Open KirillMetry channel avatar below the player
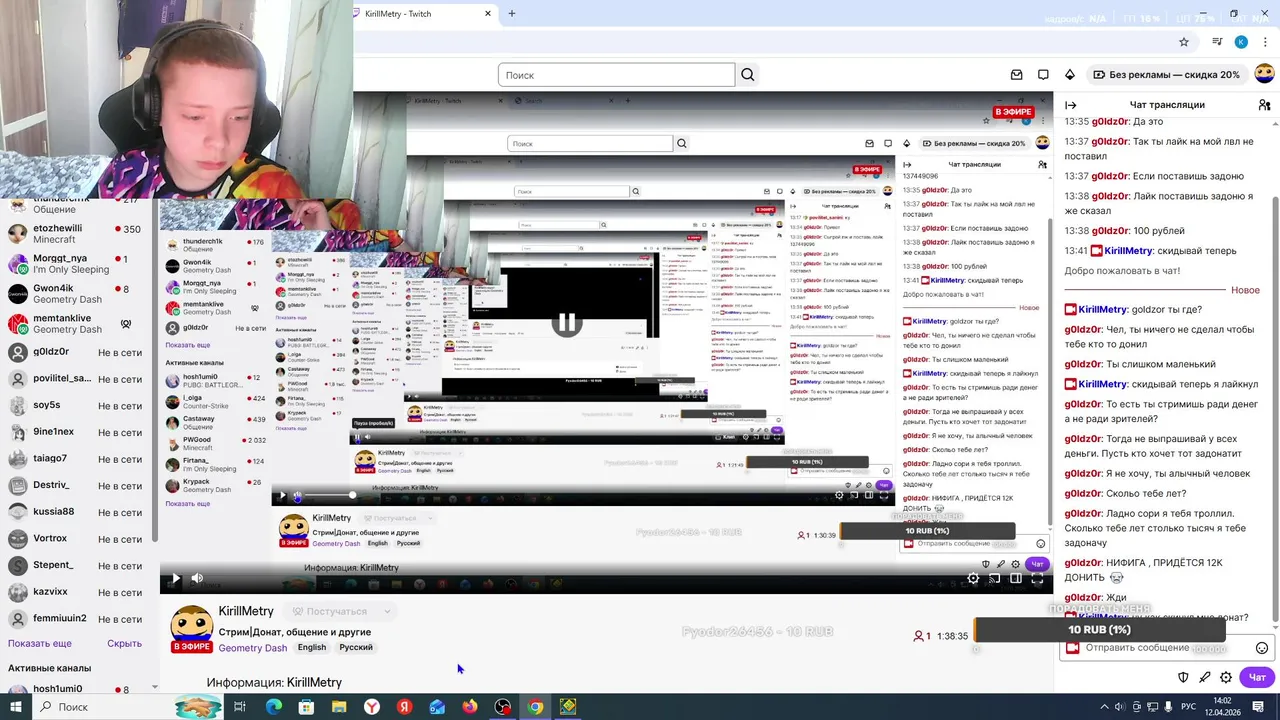The height and width of the screenshot is (720, 1280). click(x=191, y=626)
